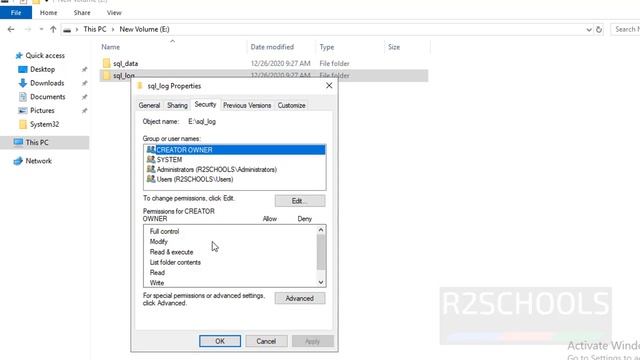The image size is (640, 360).
Task: Open Quick access in the sidebar
Action: (45, 56)
